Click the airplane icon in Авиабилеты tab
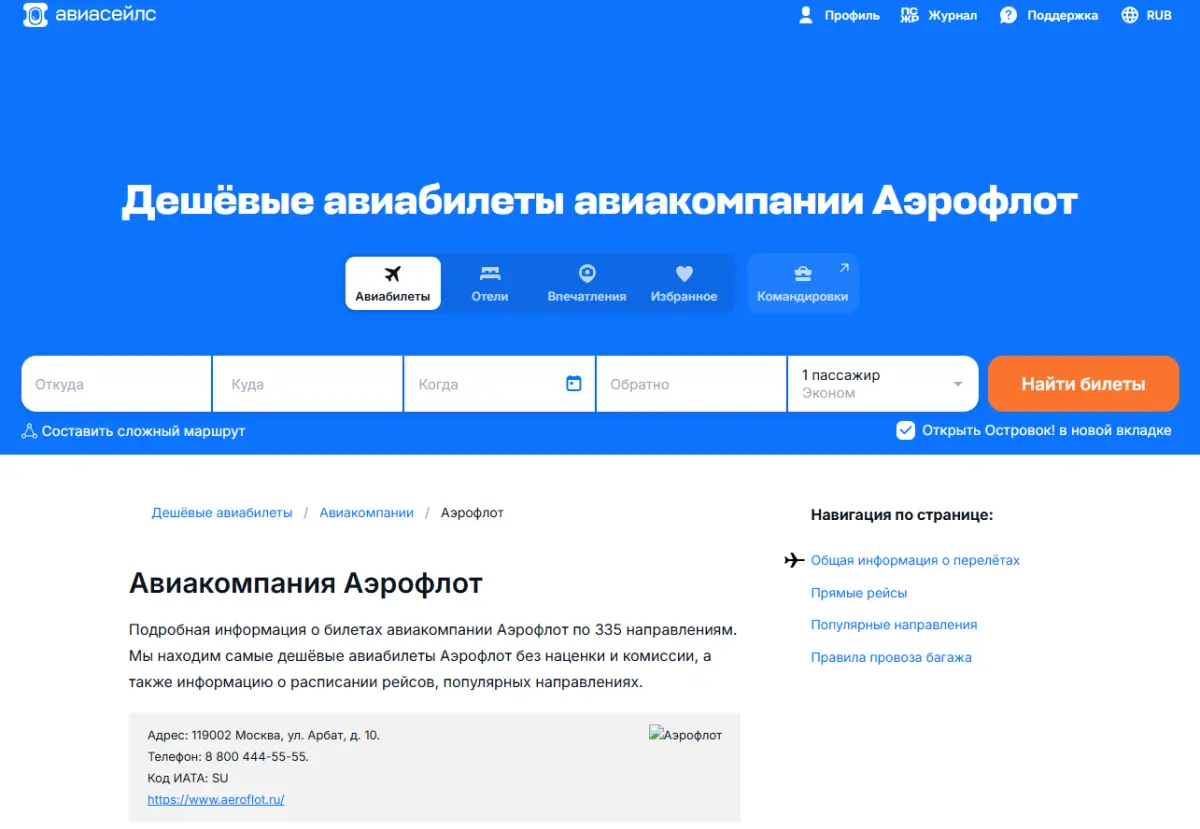Screen dimensions: 1200x829 pyautogui.click(x=393, y=274)
